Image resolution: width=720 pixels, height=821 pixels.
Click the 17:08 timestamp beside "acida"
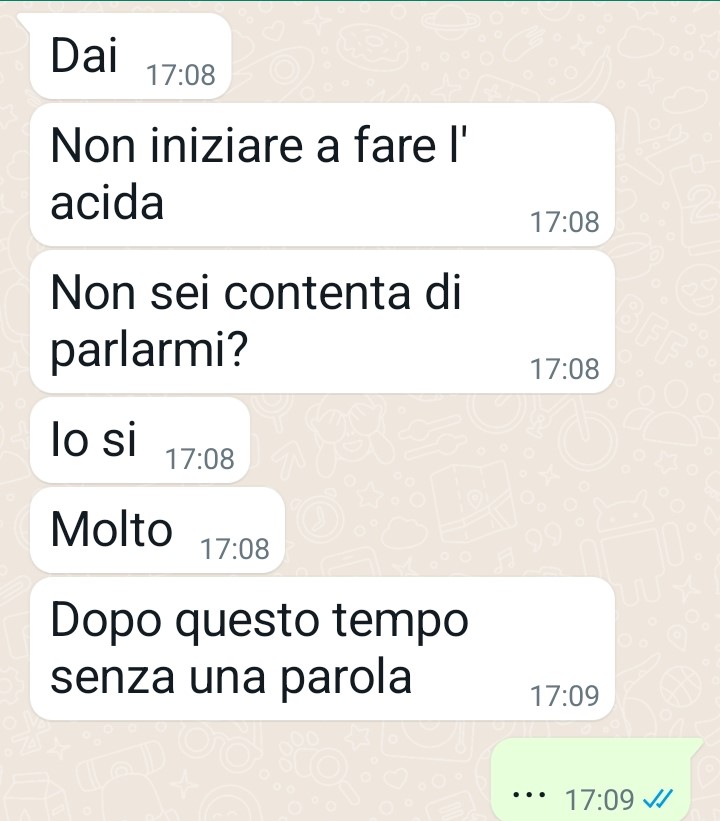point(564,222)
